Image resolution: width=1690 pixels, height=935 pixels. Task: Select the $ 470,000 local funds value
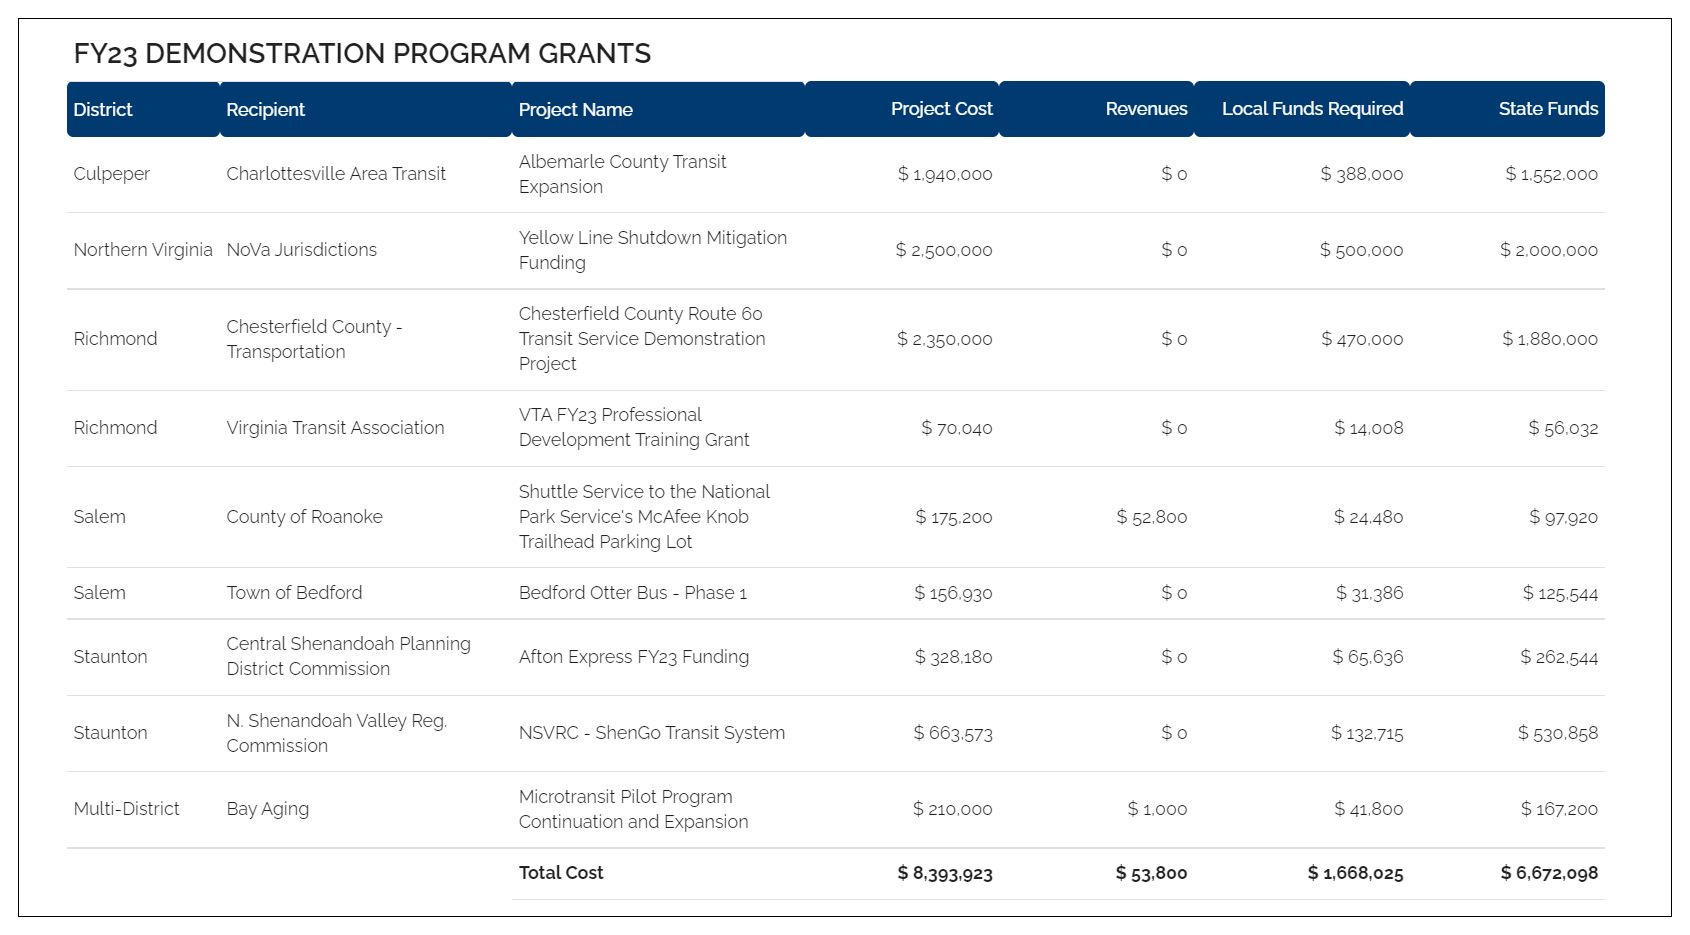point(1362,339)
